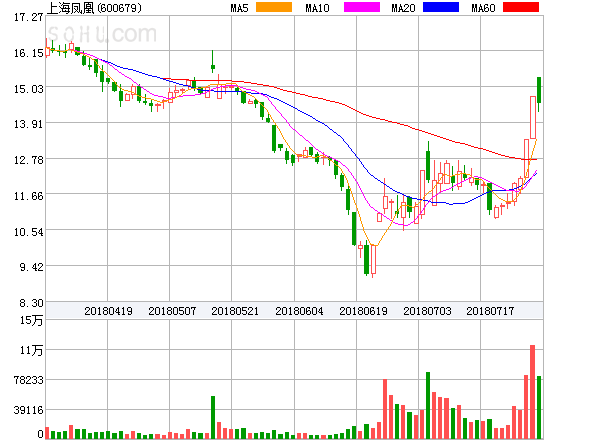This screenshot has width=600, height=440.
Task: Click the 13.91 price axis label
Action: (29, 124)
